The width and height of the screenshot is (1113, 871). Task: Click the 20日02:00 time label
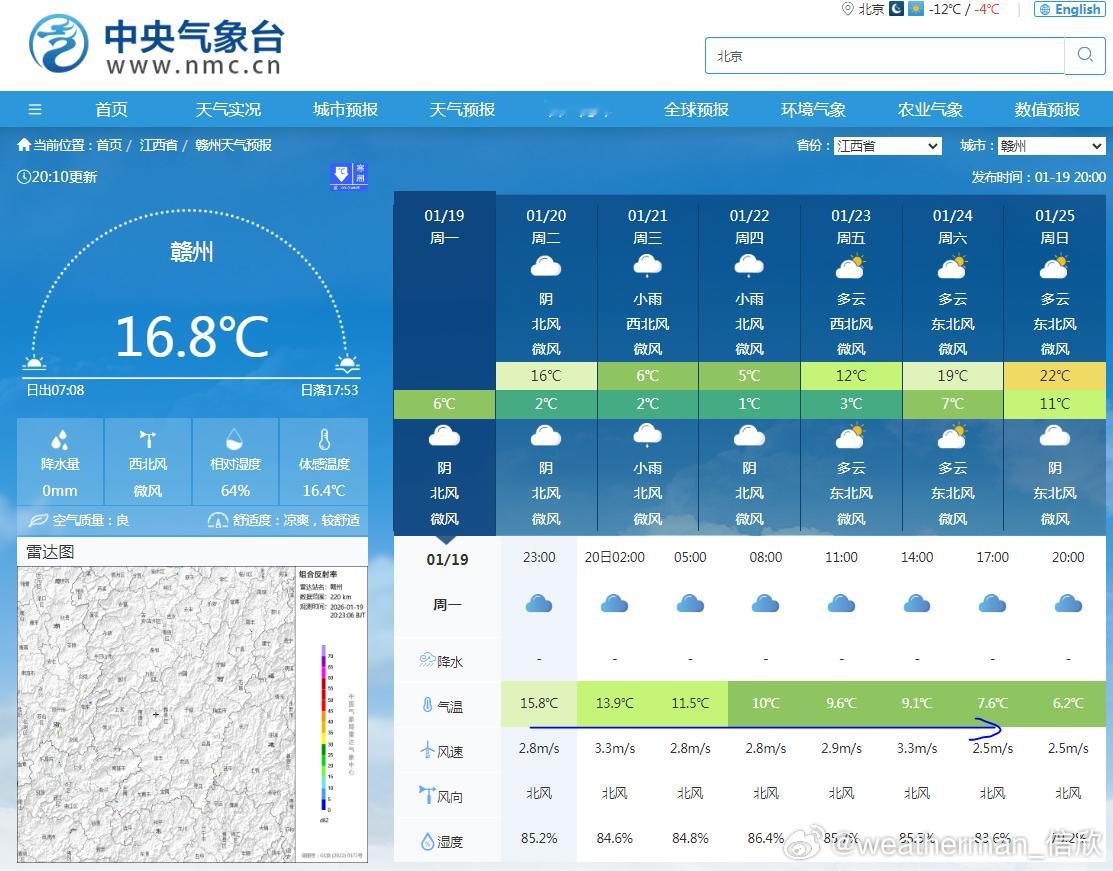[x=615, y=557]
